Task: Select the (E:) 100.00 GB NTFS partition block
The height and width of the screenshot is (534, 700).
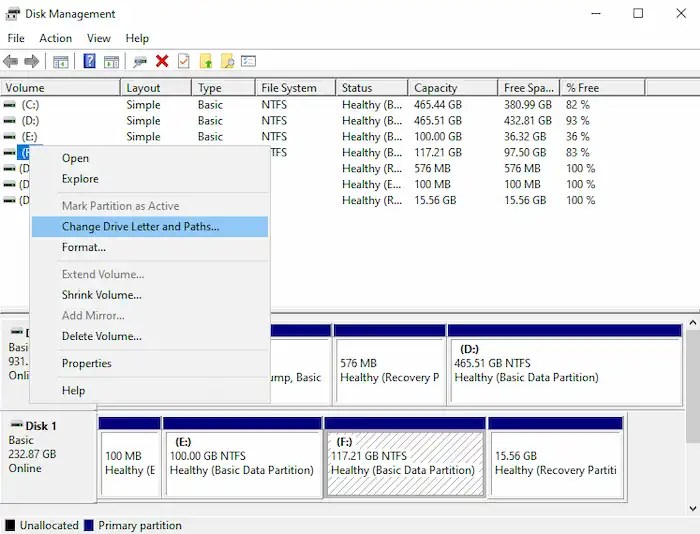Action: tap(242, 458)
